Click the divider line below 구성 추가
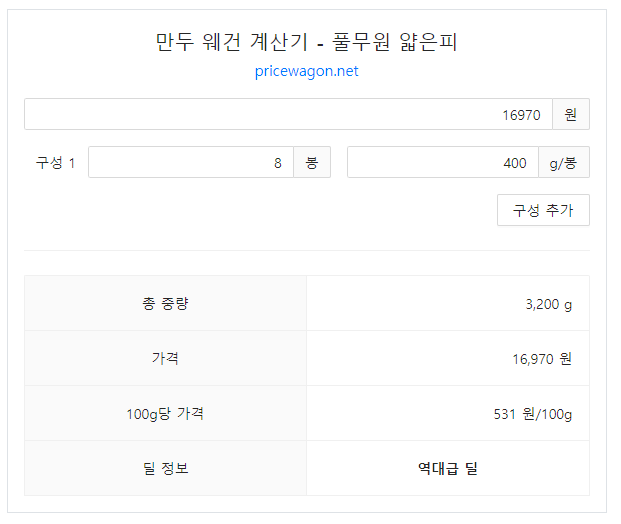 [x=307, y=250]
